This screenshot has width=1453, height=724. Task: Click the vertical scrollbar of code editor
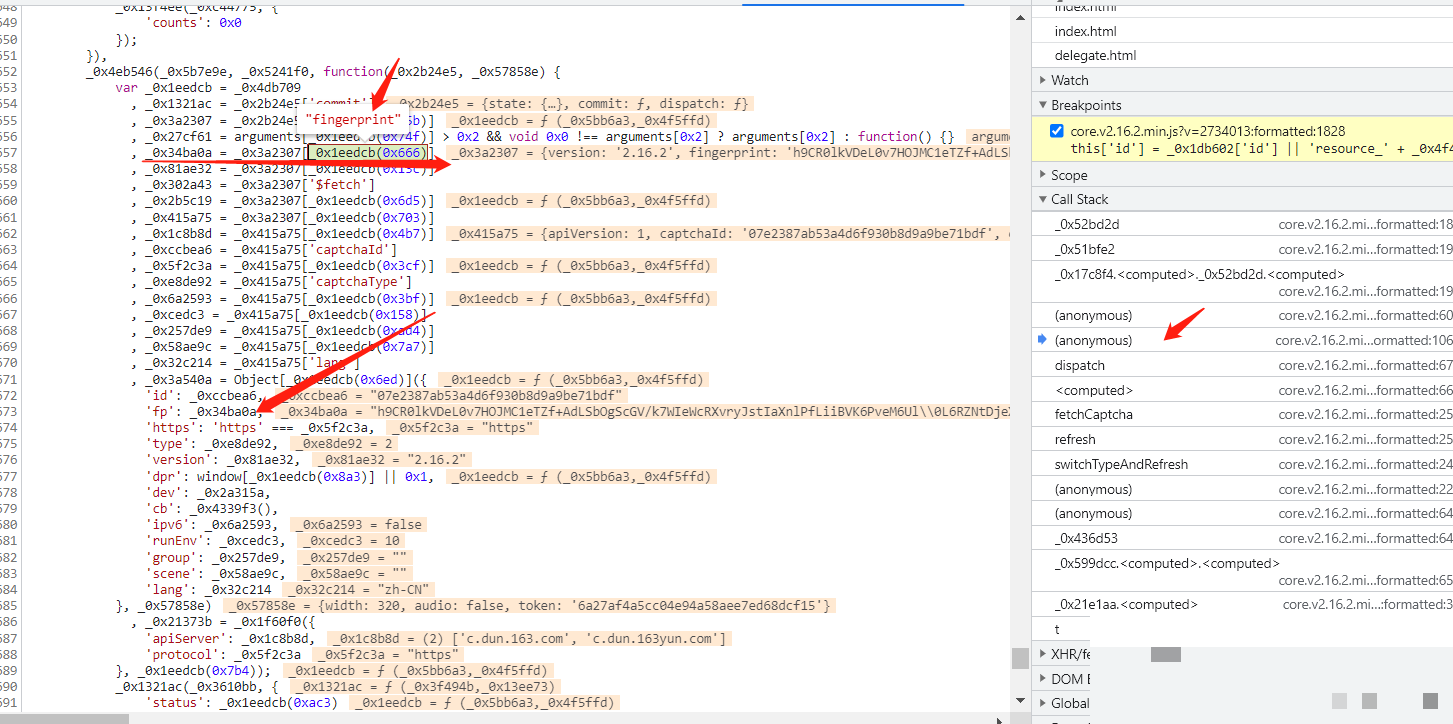[x=1019, y=658]
